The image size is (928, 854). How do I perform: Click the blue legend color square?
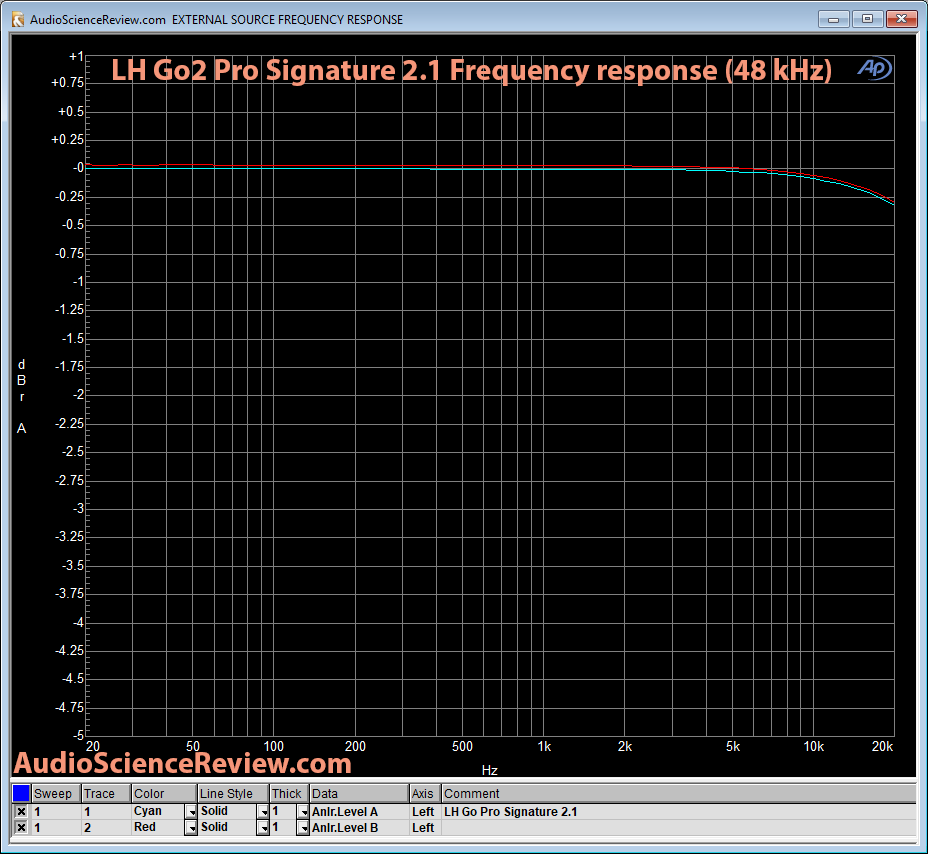21,793
